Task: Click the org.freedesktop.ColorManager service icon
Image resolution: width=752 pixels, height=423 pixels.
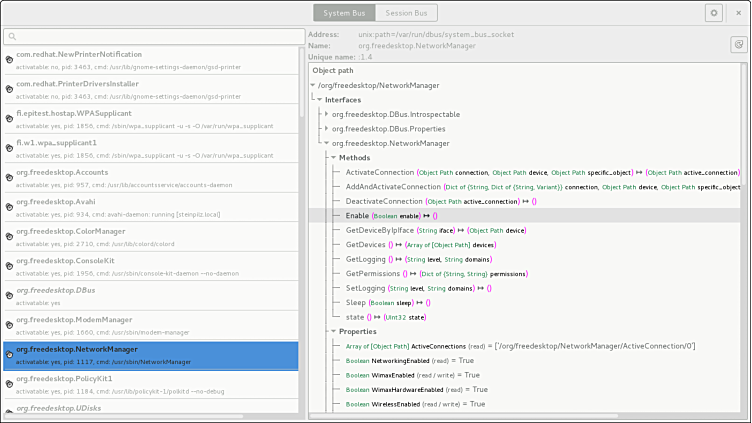Action: click(x=9, y=236)
